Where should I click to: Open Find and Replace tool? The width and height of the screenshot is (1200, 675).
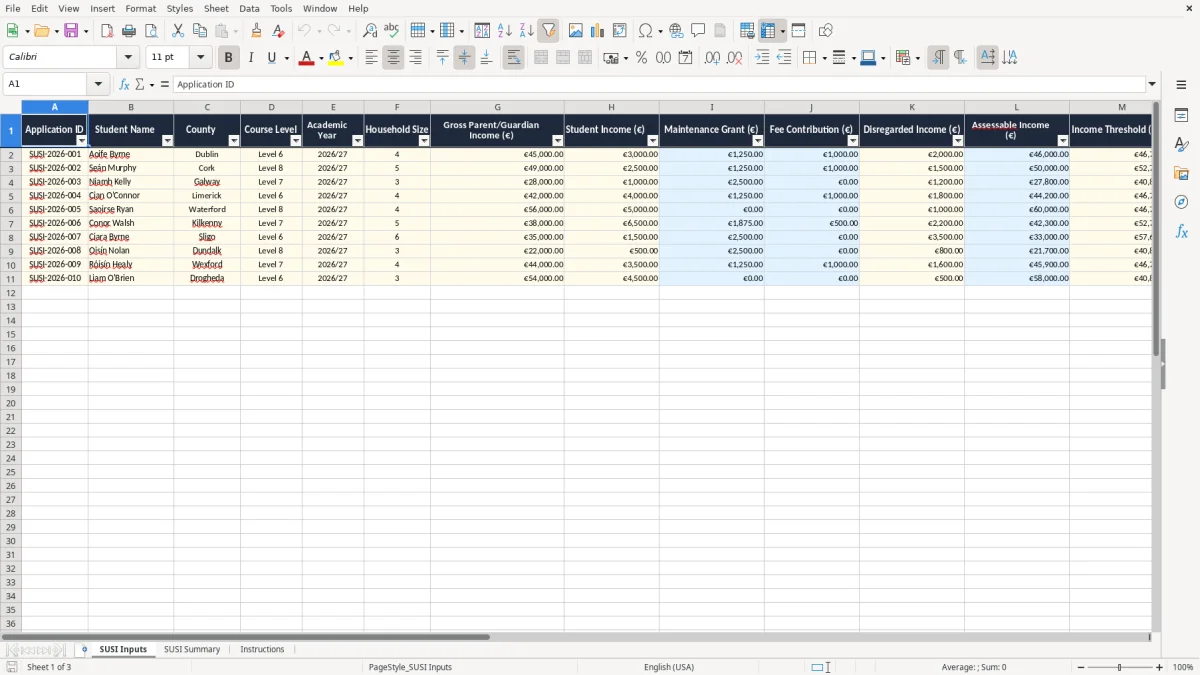click(x=370, y=31)
